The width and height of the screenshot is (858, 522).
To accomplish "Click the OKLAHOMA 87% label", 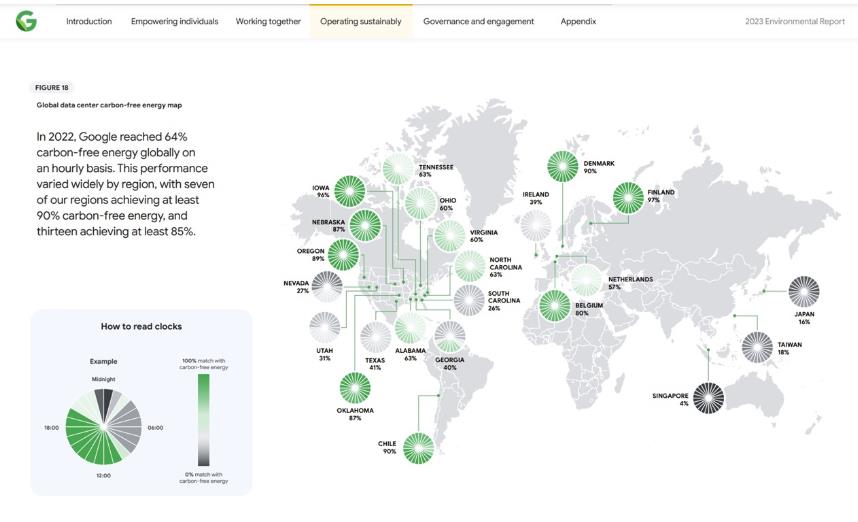I will pos(355,414).
